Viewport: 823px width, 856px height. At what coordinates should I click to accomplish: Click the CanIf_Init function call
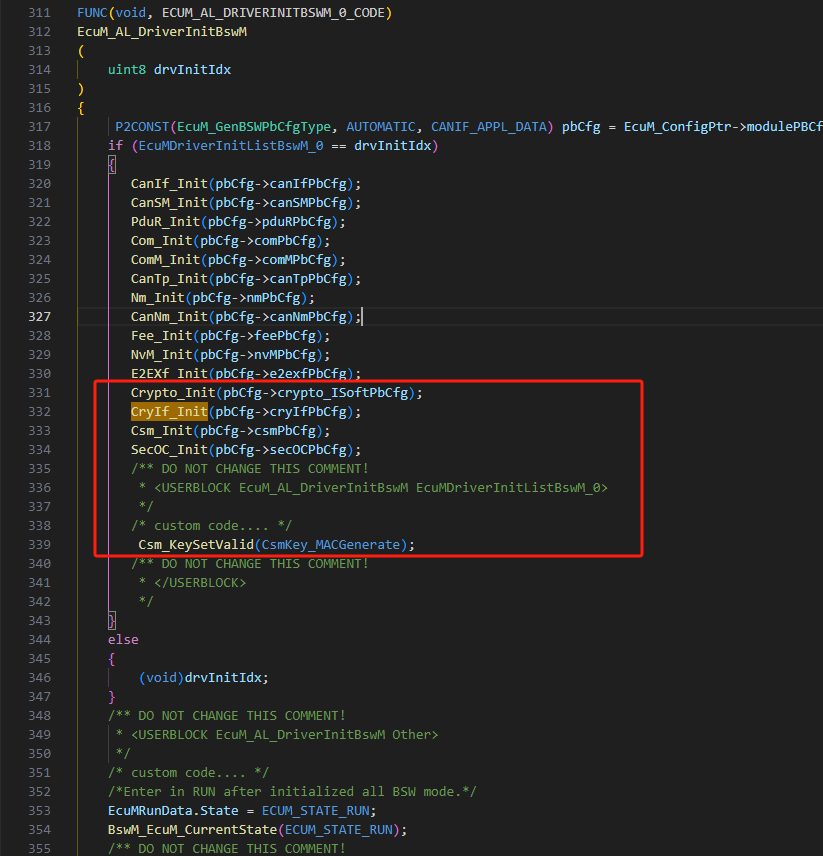point(168,184)
